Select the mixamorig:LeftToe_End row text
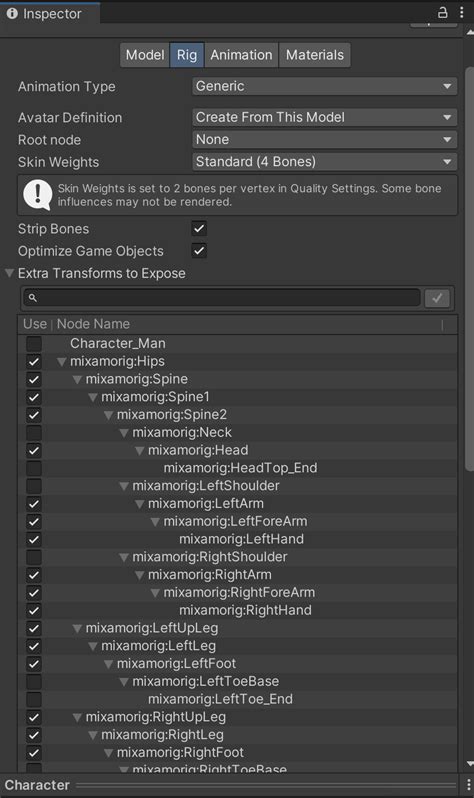 click(220, 699)
